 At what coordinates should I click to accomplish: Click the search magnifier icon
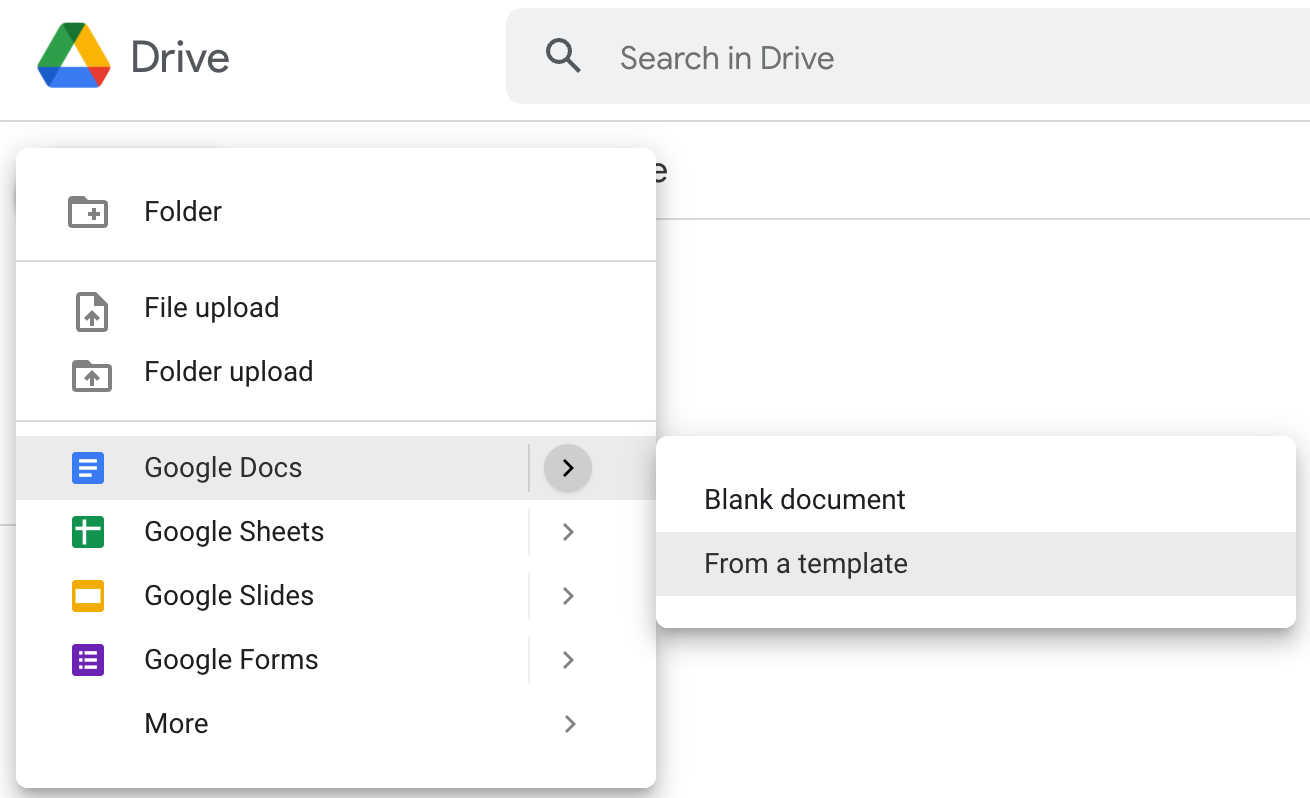563,56
